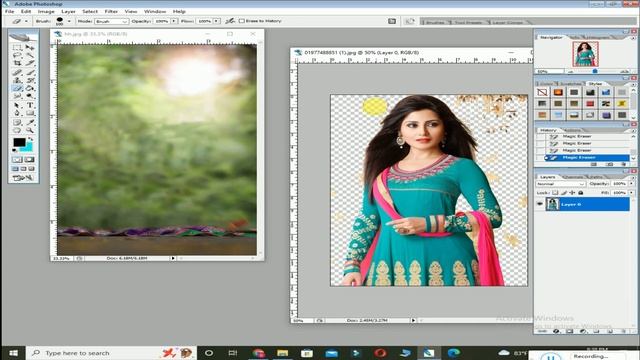Open the Flow slider arrow in options bar
The height and width of the screenshot is (360, 640).
pos(216,21)
